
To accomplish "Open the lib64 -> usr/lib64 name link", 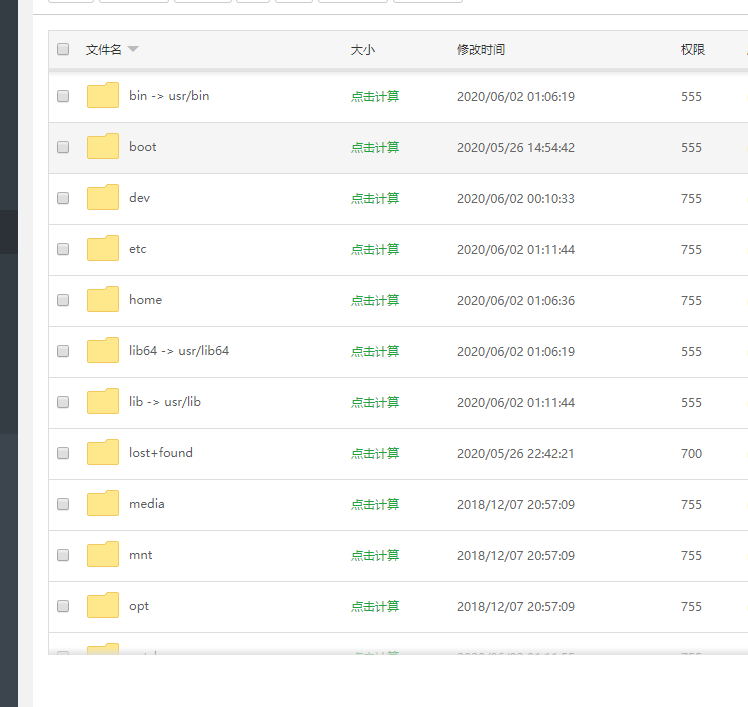I will 179,351.
